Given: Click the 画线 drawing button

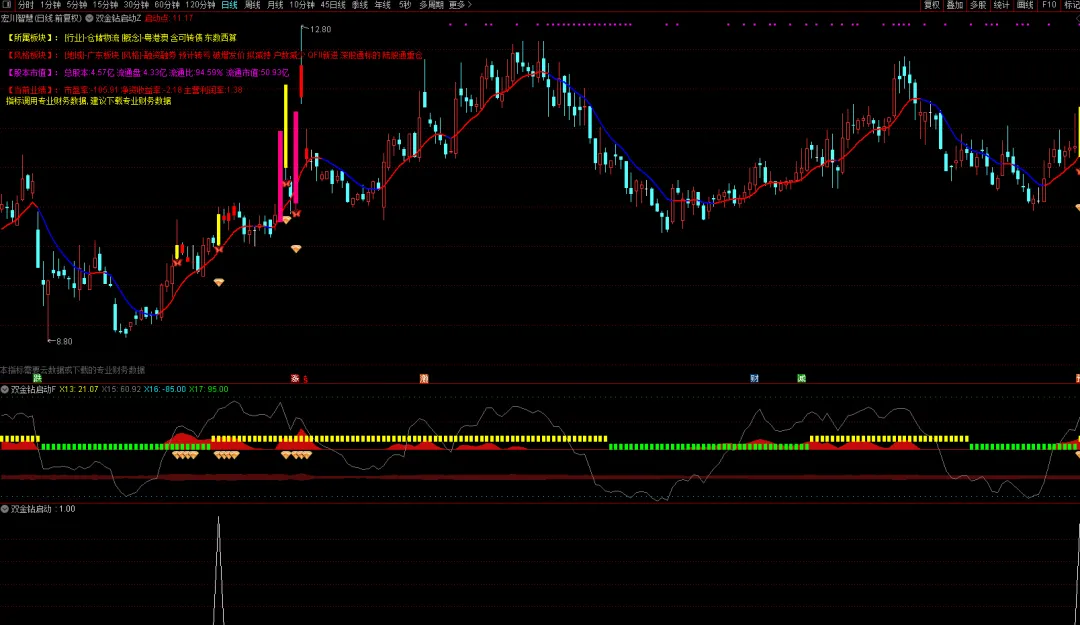Looking at the screenshot, I should tap(1025, 5).
